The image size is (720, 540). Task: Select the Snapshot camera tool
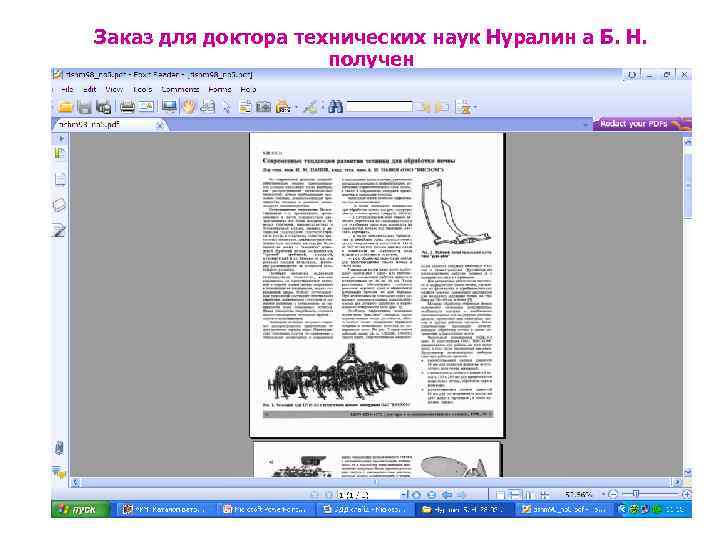[x=264, y=107]
